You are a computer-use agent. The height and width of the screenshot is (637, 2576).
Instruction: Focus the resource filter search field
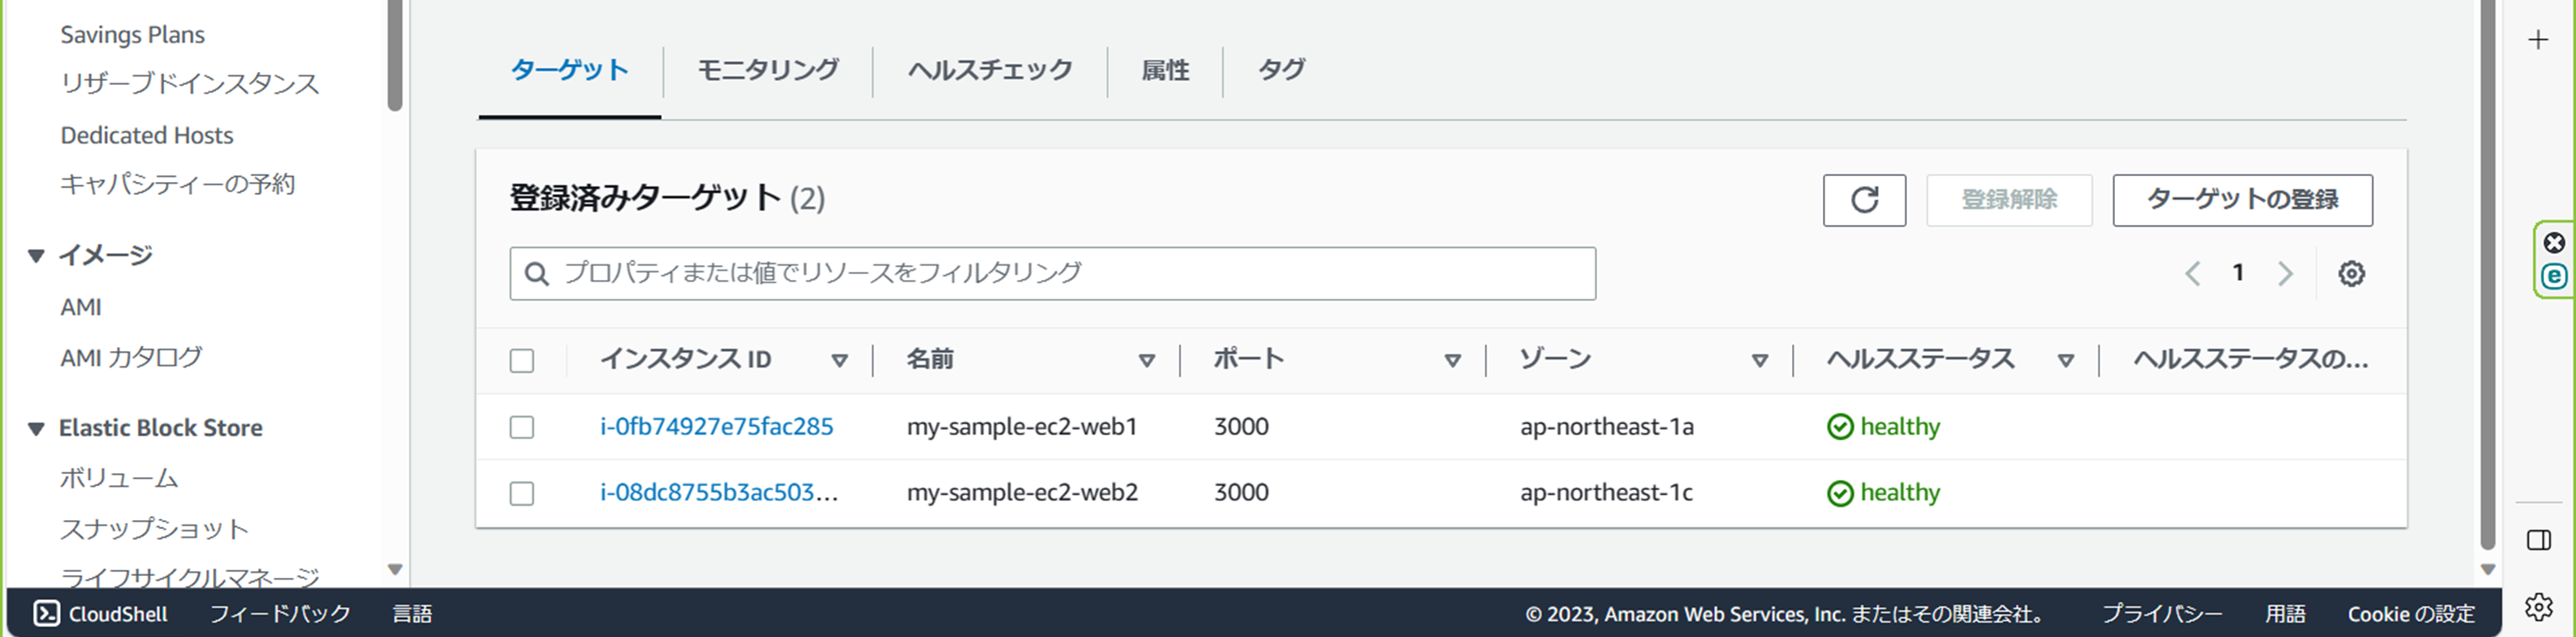[1052, 273]
